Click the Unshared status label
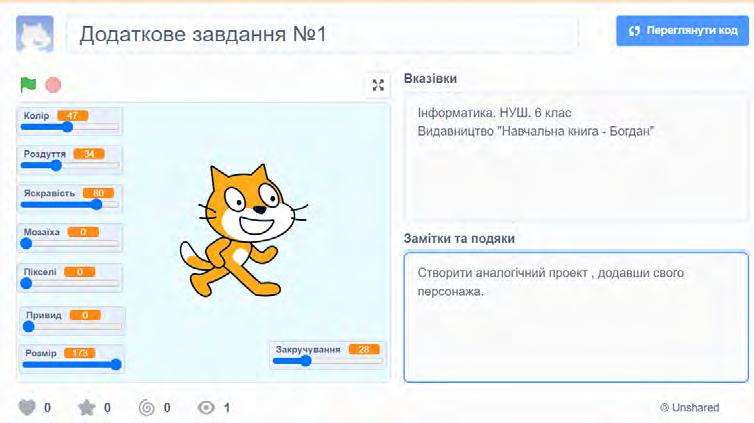The width and height of the screenshot is (754, 423). click(x=690, y=408)
